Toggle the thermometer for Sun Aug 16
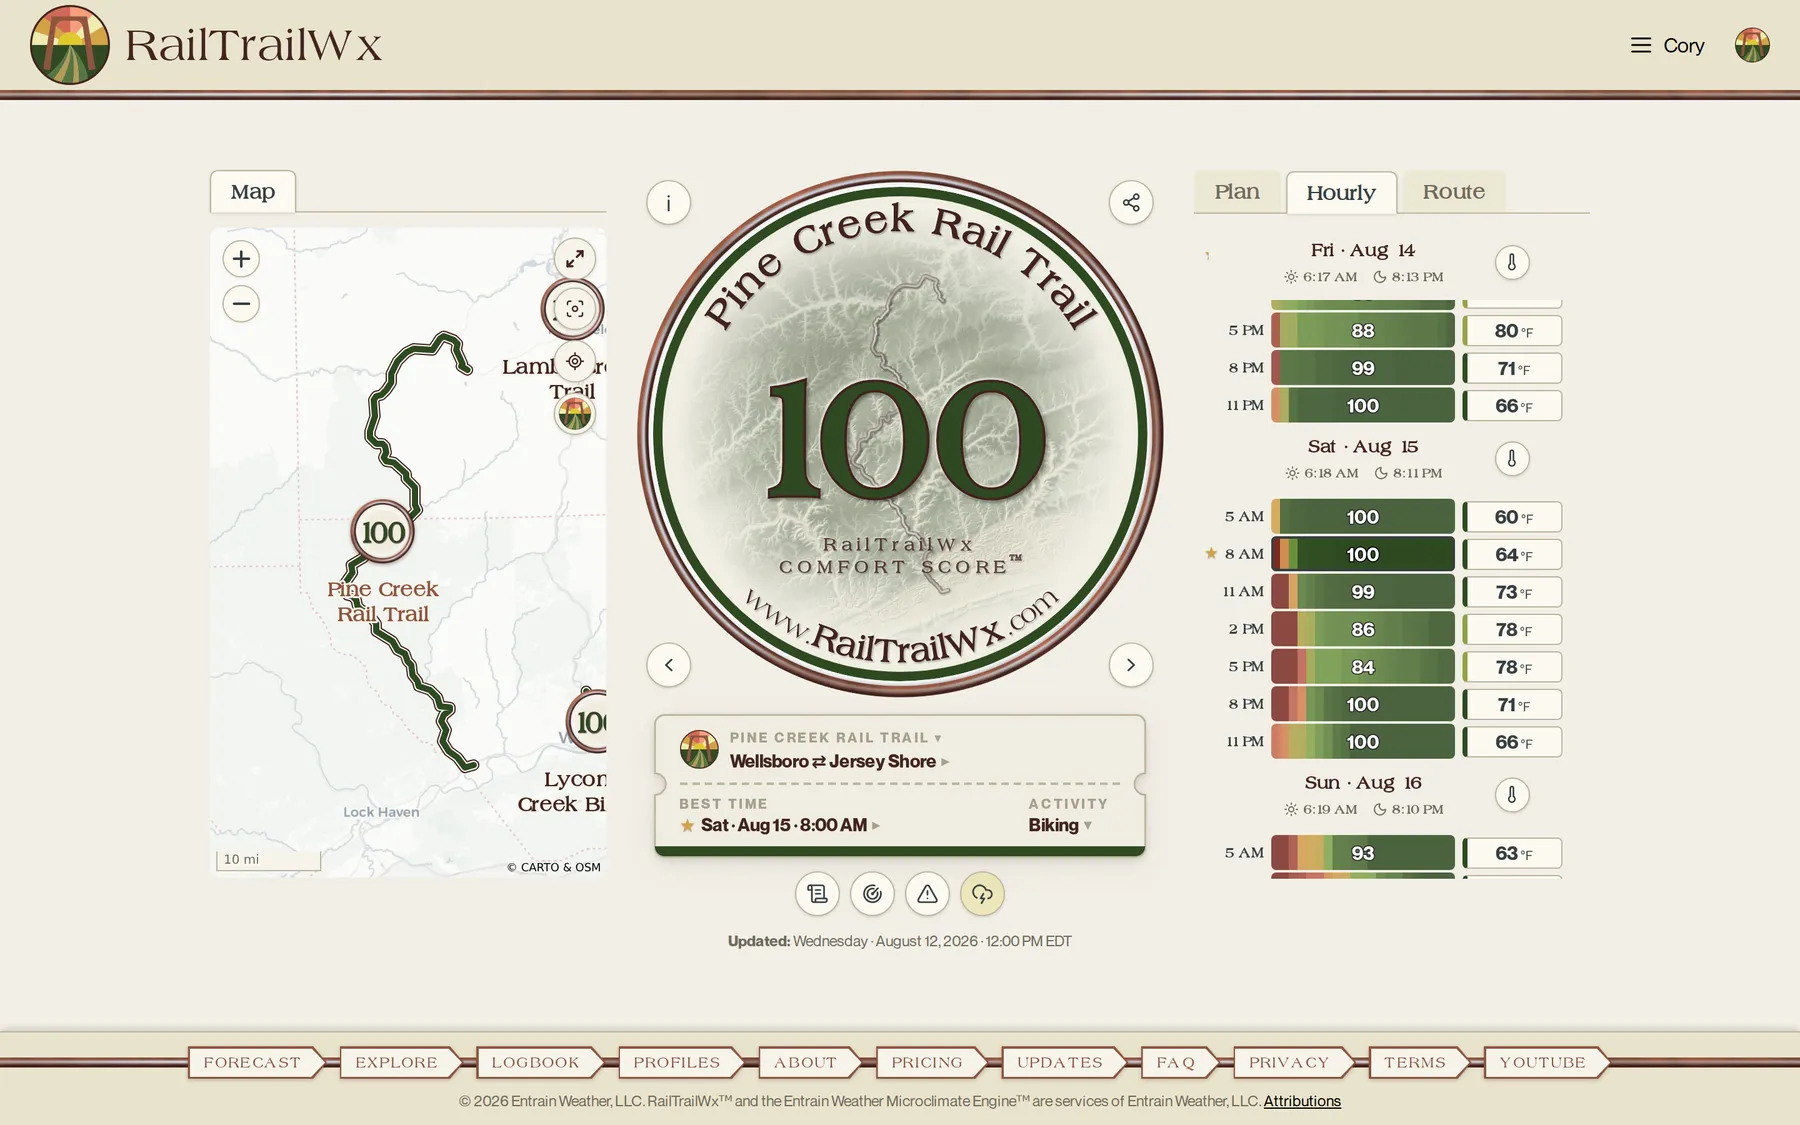Viewport: 1800px width, 1125px height. pyautogui.click(x=1512, y=795)
